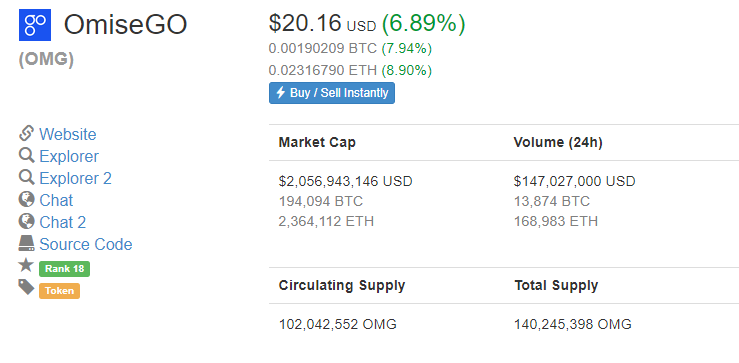The image size is (739, 363).
Task: Click the Buy / Sell Instantly button
Action: tap(332, 93)
